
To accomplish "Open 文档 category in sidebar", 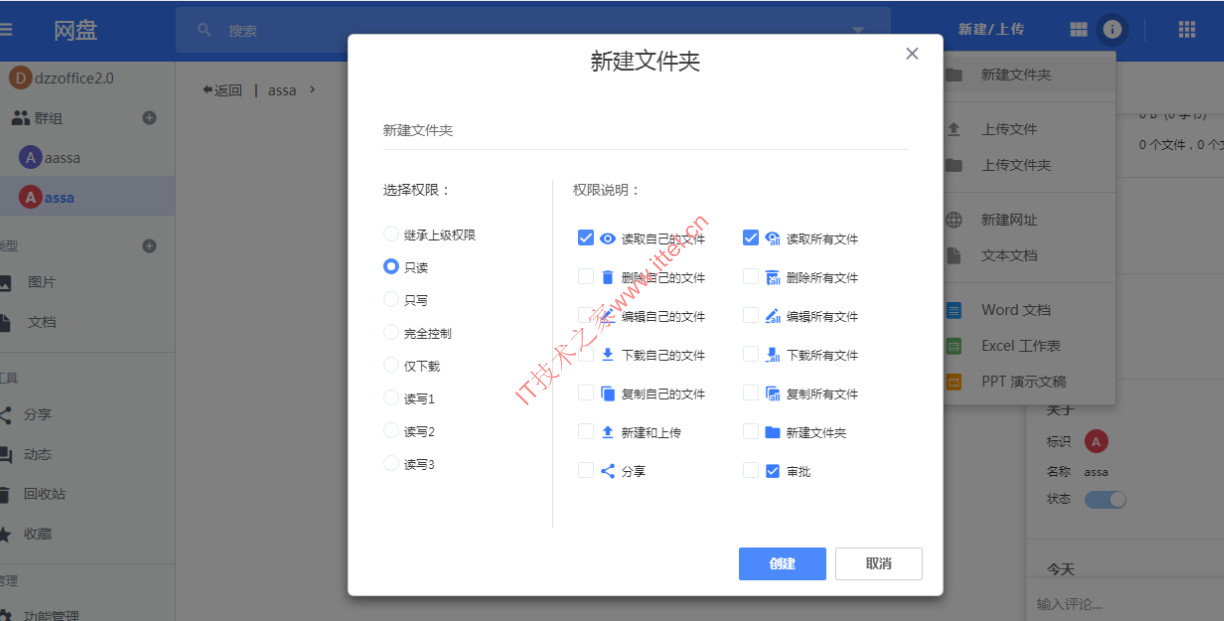I will [41, 322].
